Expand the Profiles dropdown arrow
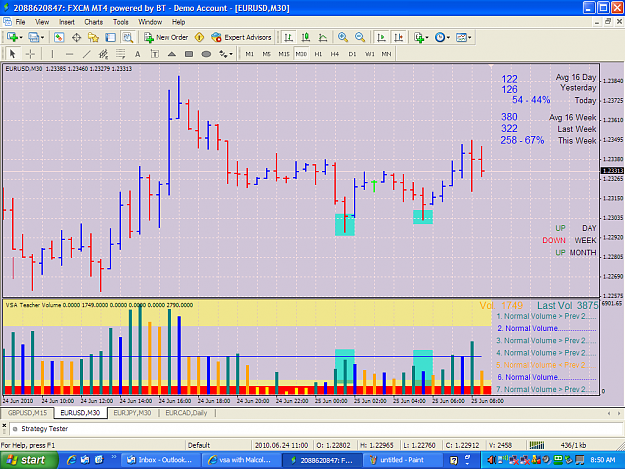 coord(42,37)
